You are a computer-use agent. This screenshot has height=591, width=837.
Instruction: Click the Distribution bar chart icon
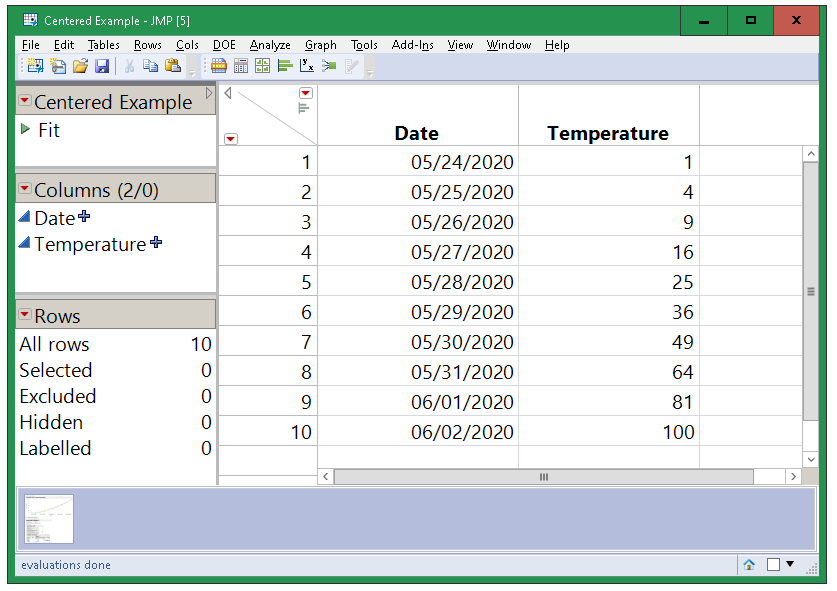[x=285, y=66]
